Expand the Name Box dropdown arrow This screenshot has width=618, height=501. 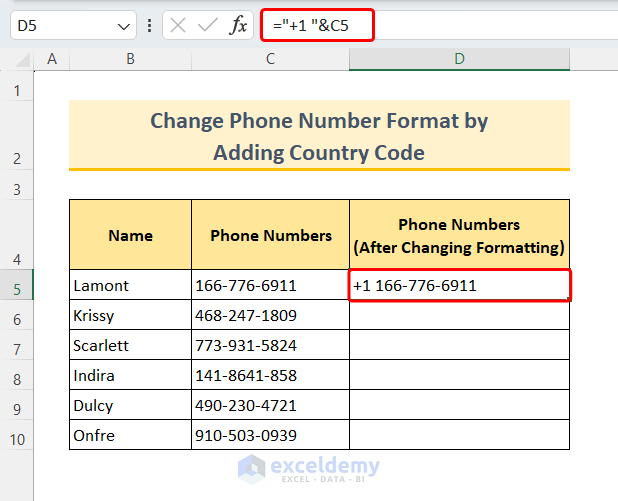click(123, 27)
